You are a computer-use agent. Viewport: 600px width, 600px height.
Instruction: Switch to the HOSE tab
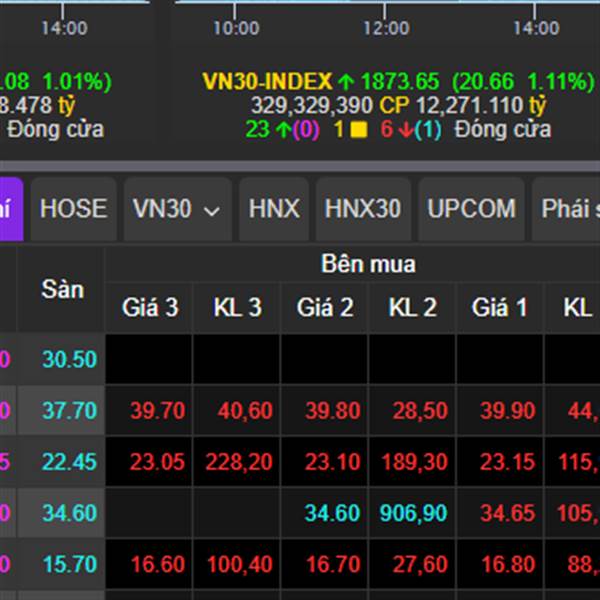click(x=73, y=209)
